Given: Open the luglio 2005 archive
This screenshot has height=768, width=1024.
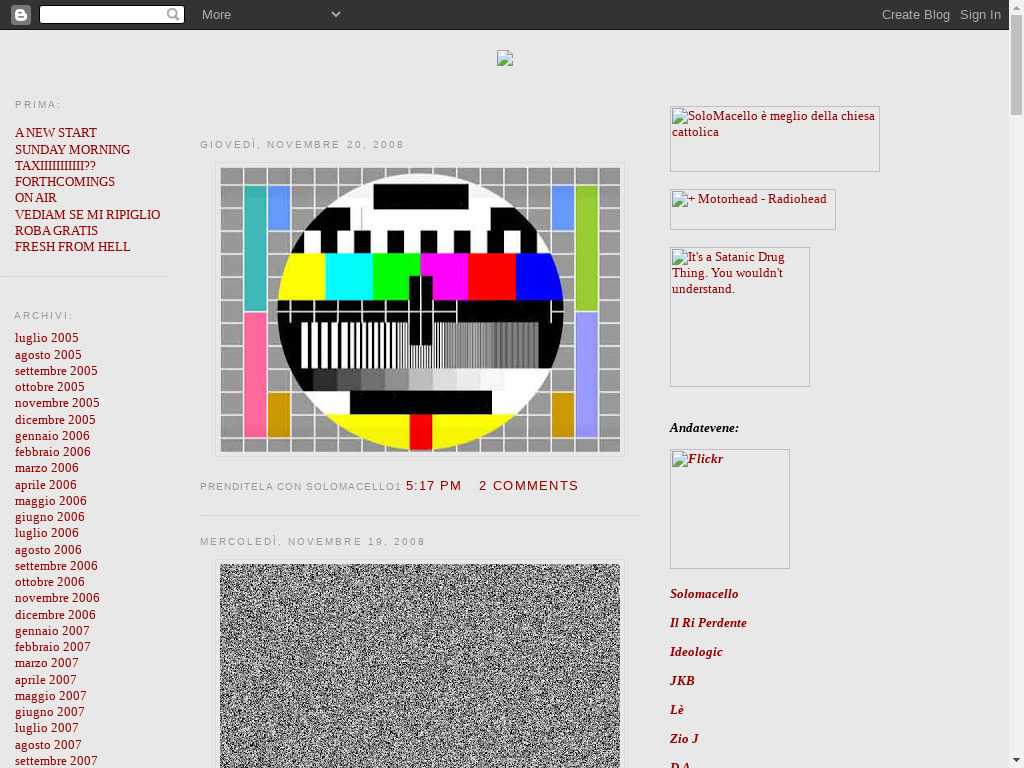Looking at the screenshot, I should click(46, 338).
